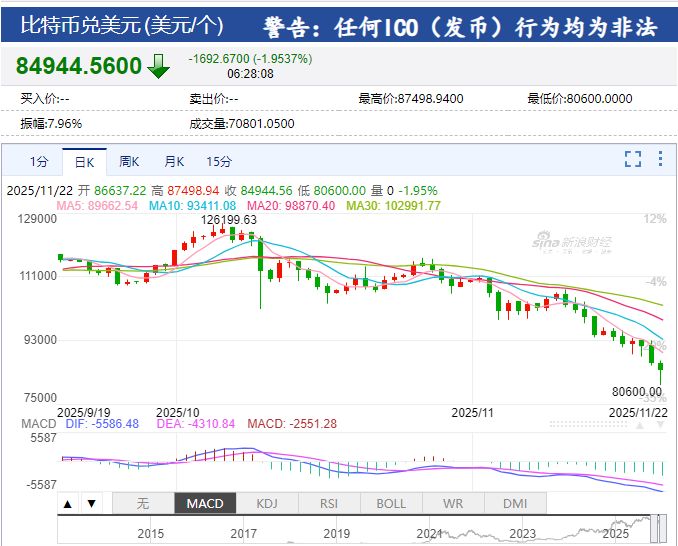
Task: Disable indicators with the 无 button
Action: (x=142, y=503)
